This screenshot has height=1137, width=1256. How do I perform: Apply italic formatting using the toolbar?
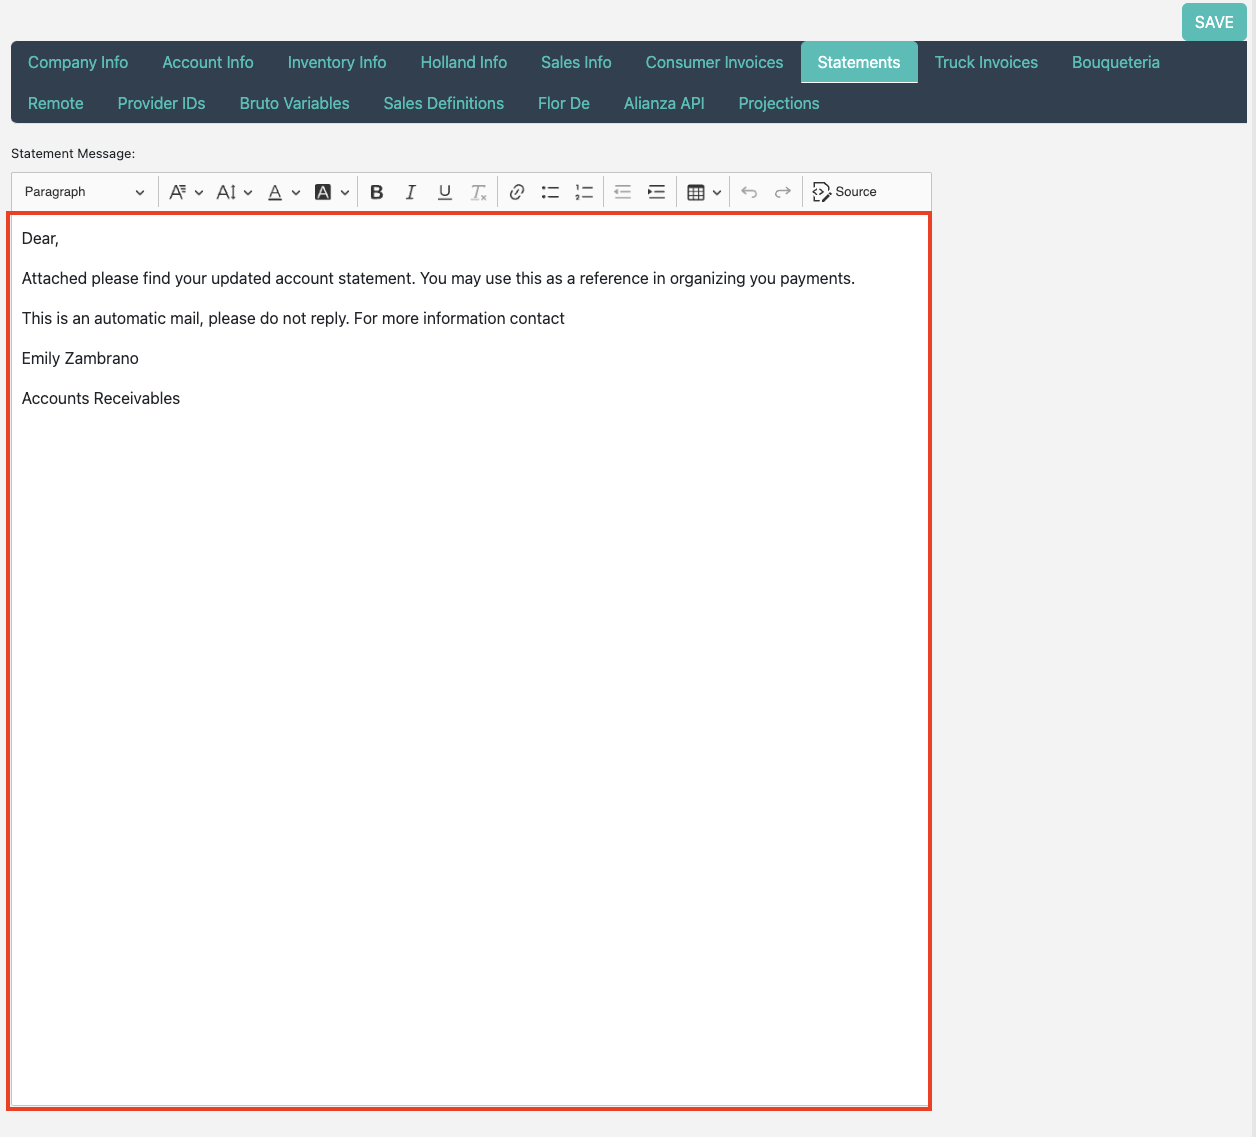pyautogui.click(x=411, y=192)
